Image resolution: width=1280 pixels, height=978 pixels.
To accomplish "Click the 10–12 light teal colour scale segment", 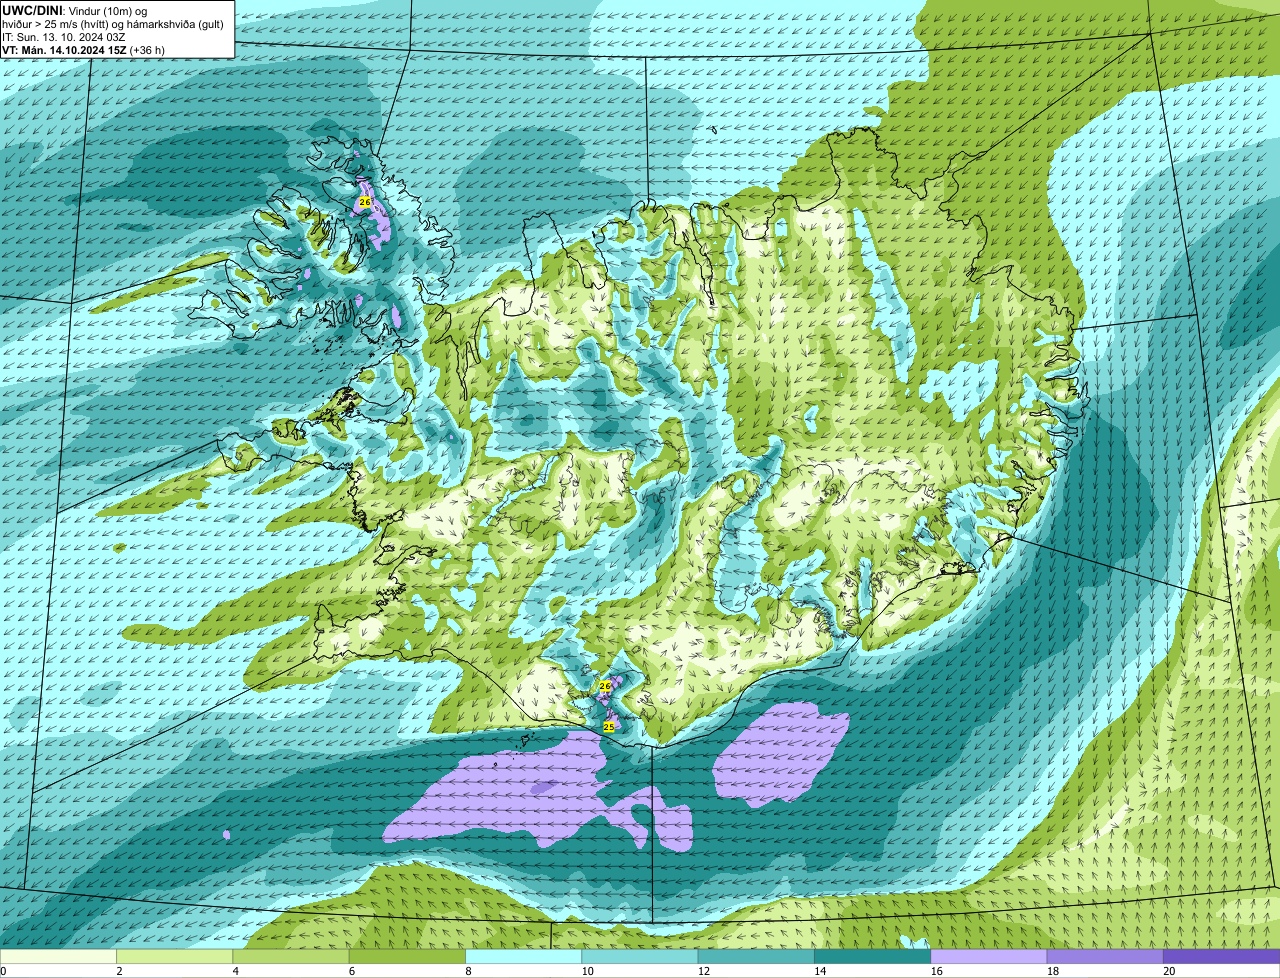I will pos(640,956).
